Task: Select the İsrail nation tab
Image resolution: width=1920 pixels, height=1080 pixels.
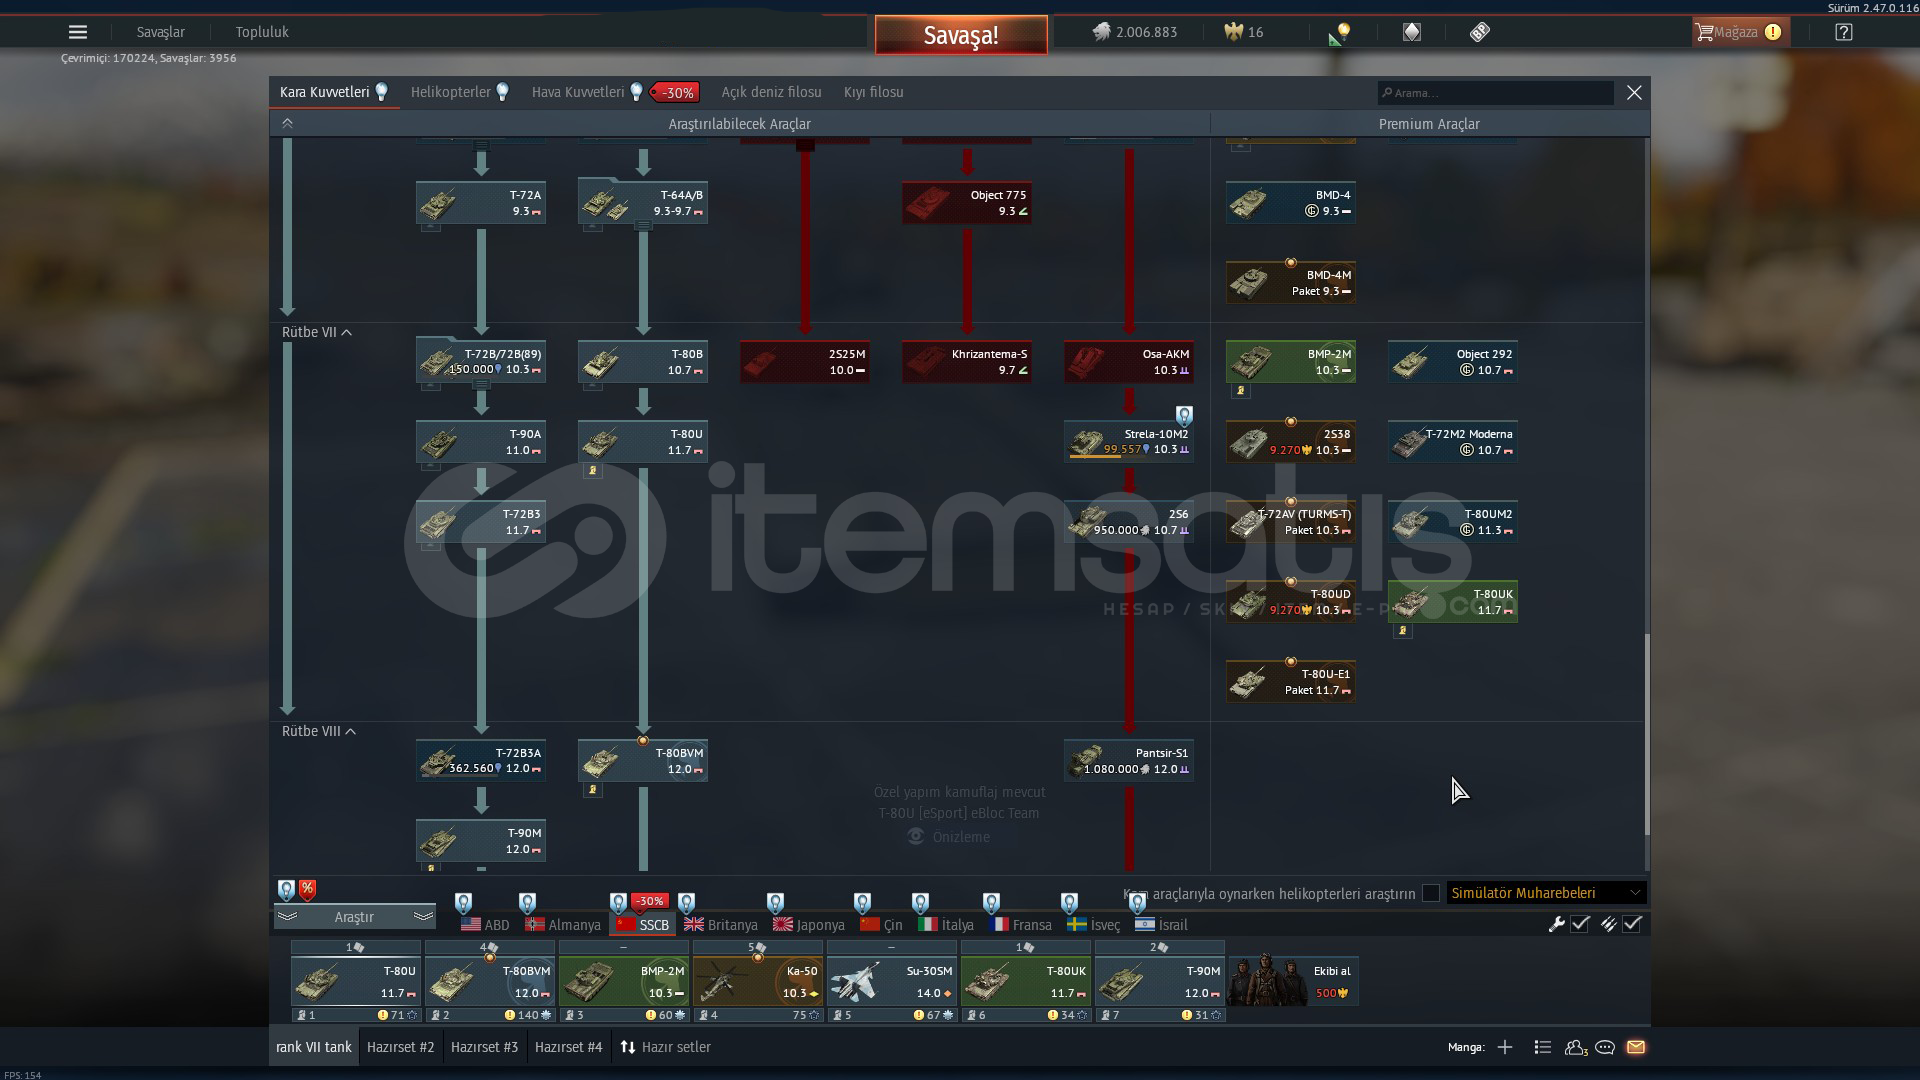Action: point(1162,925)
